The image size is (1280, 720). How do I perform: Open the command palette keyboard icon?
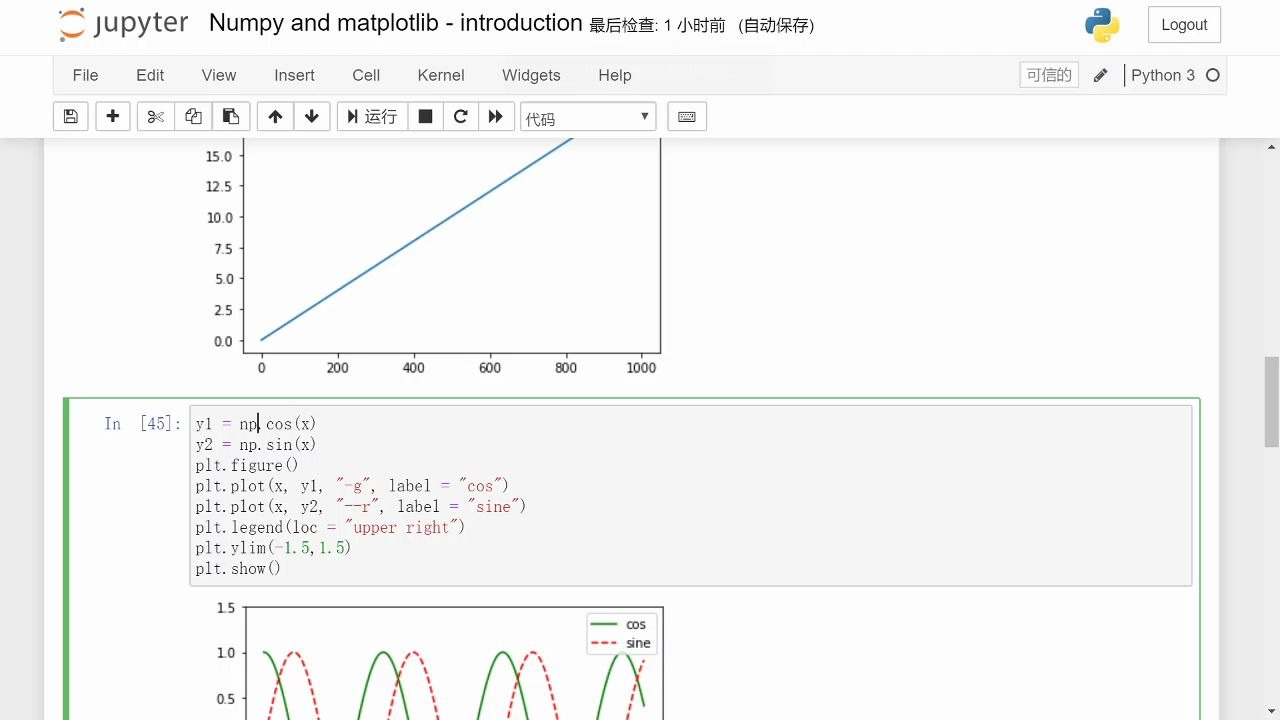687,117
